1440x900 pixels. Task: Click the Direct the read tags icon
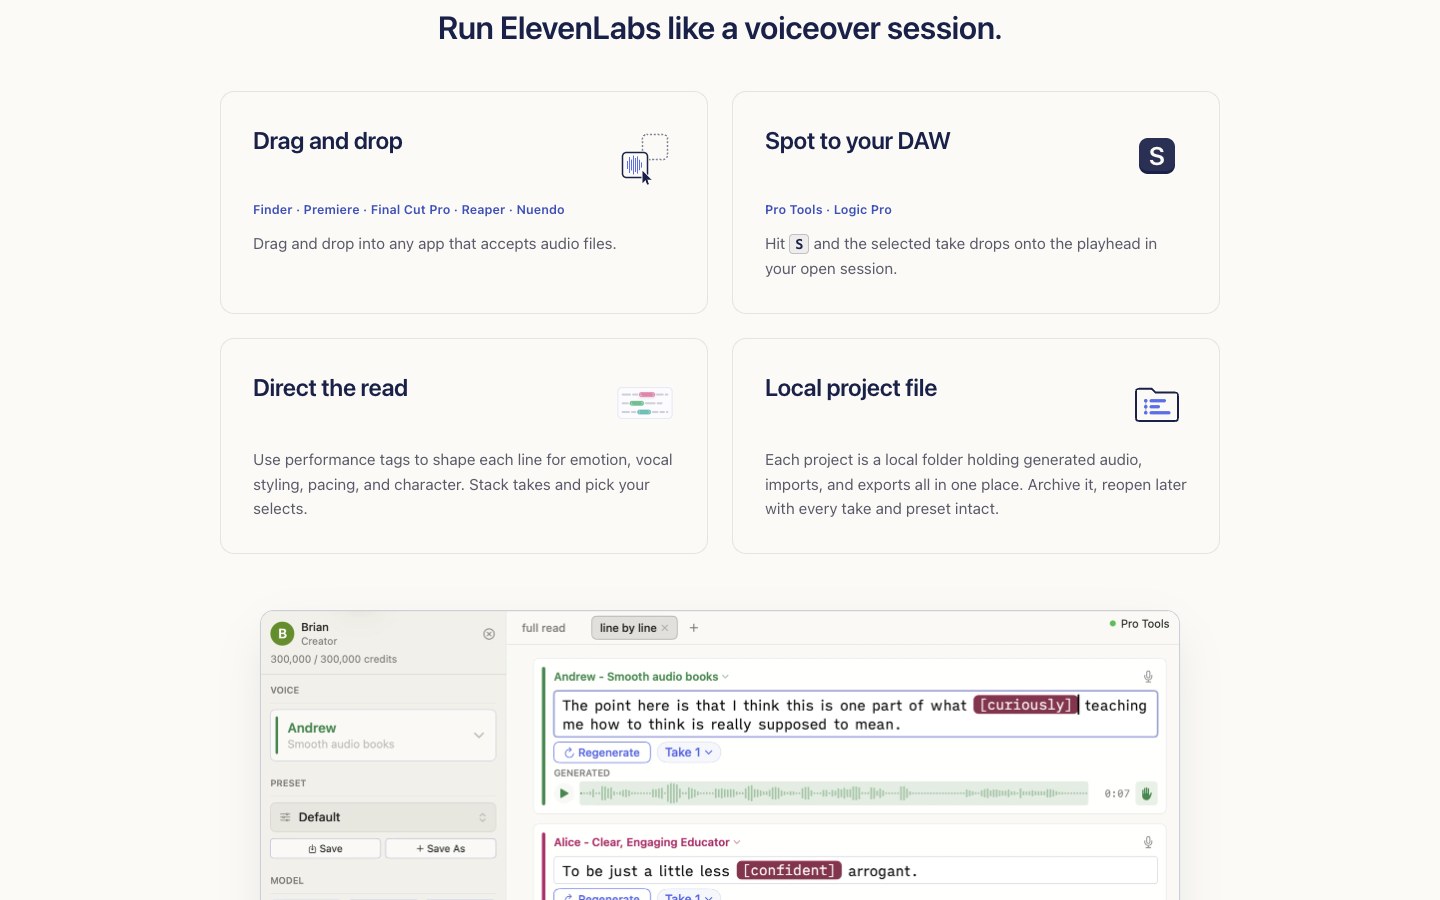pos(645,403)
